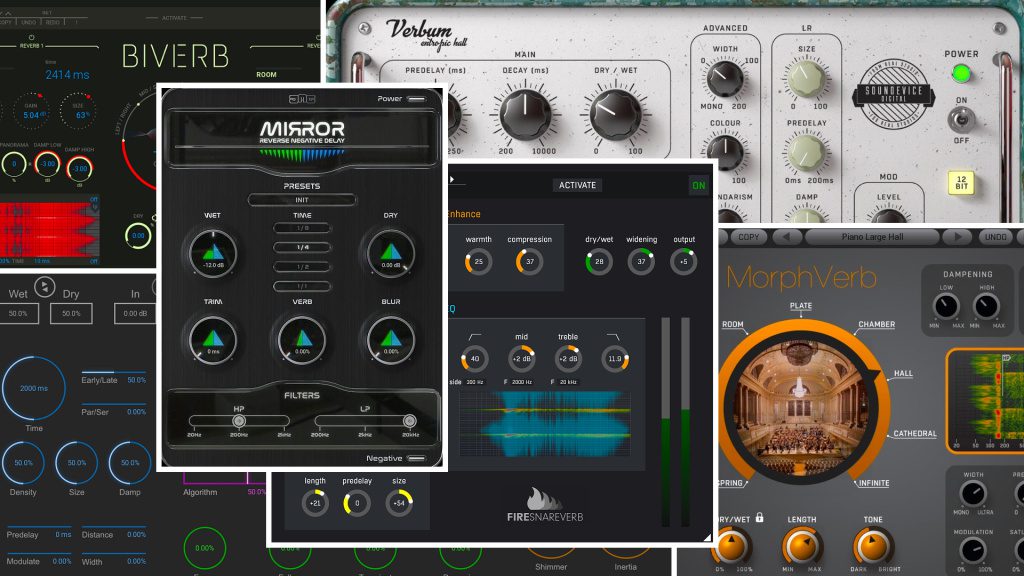Click the HP filter slider handle in Mirror
1024x576 pixels.
[239, 421]
